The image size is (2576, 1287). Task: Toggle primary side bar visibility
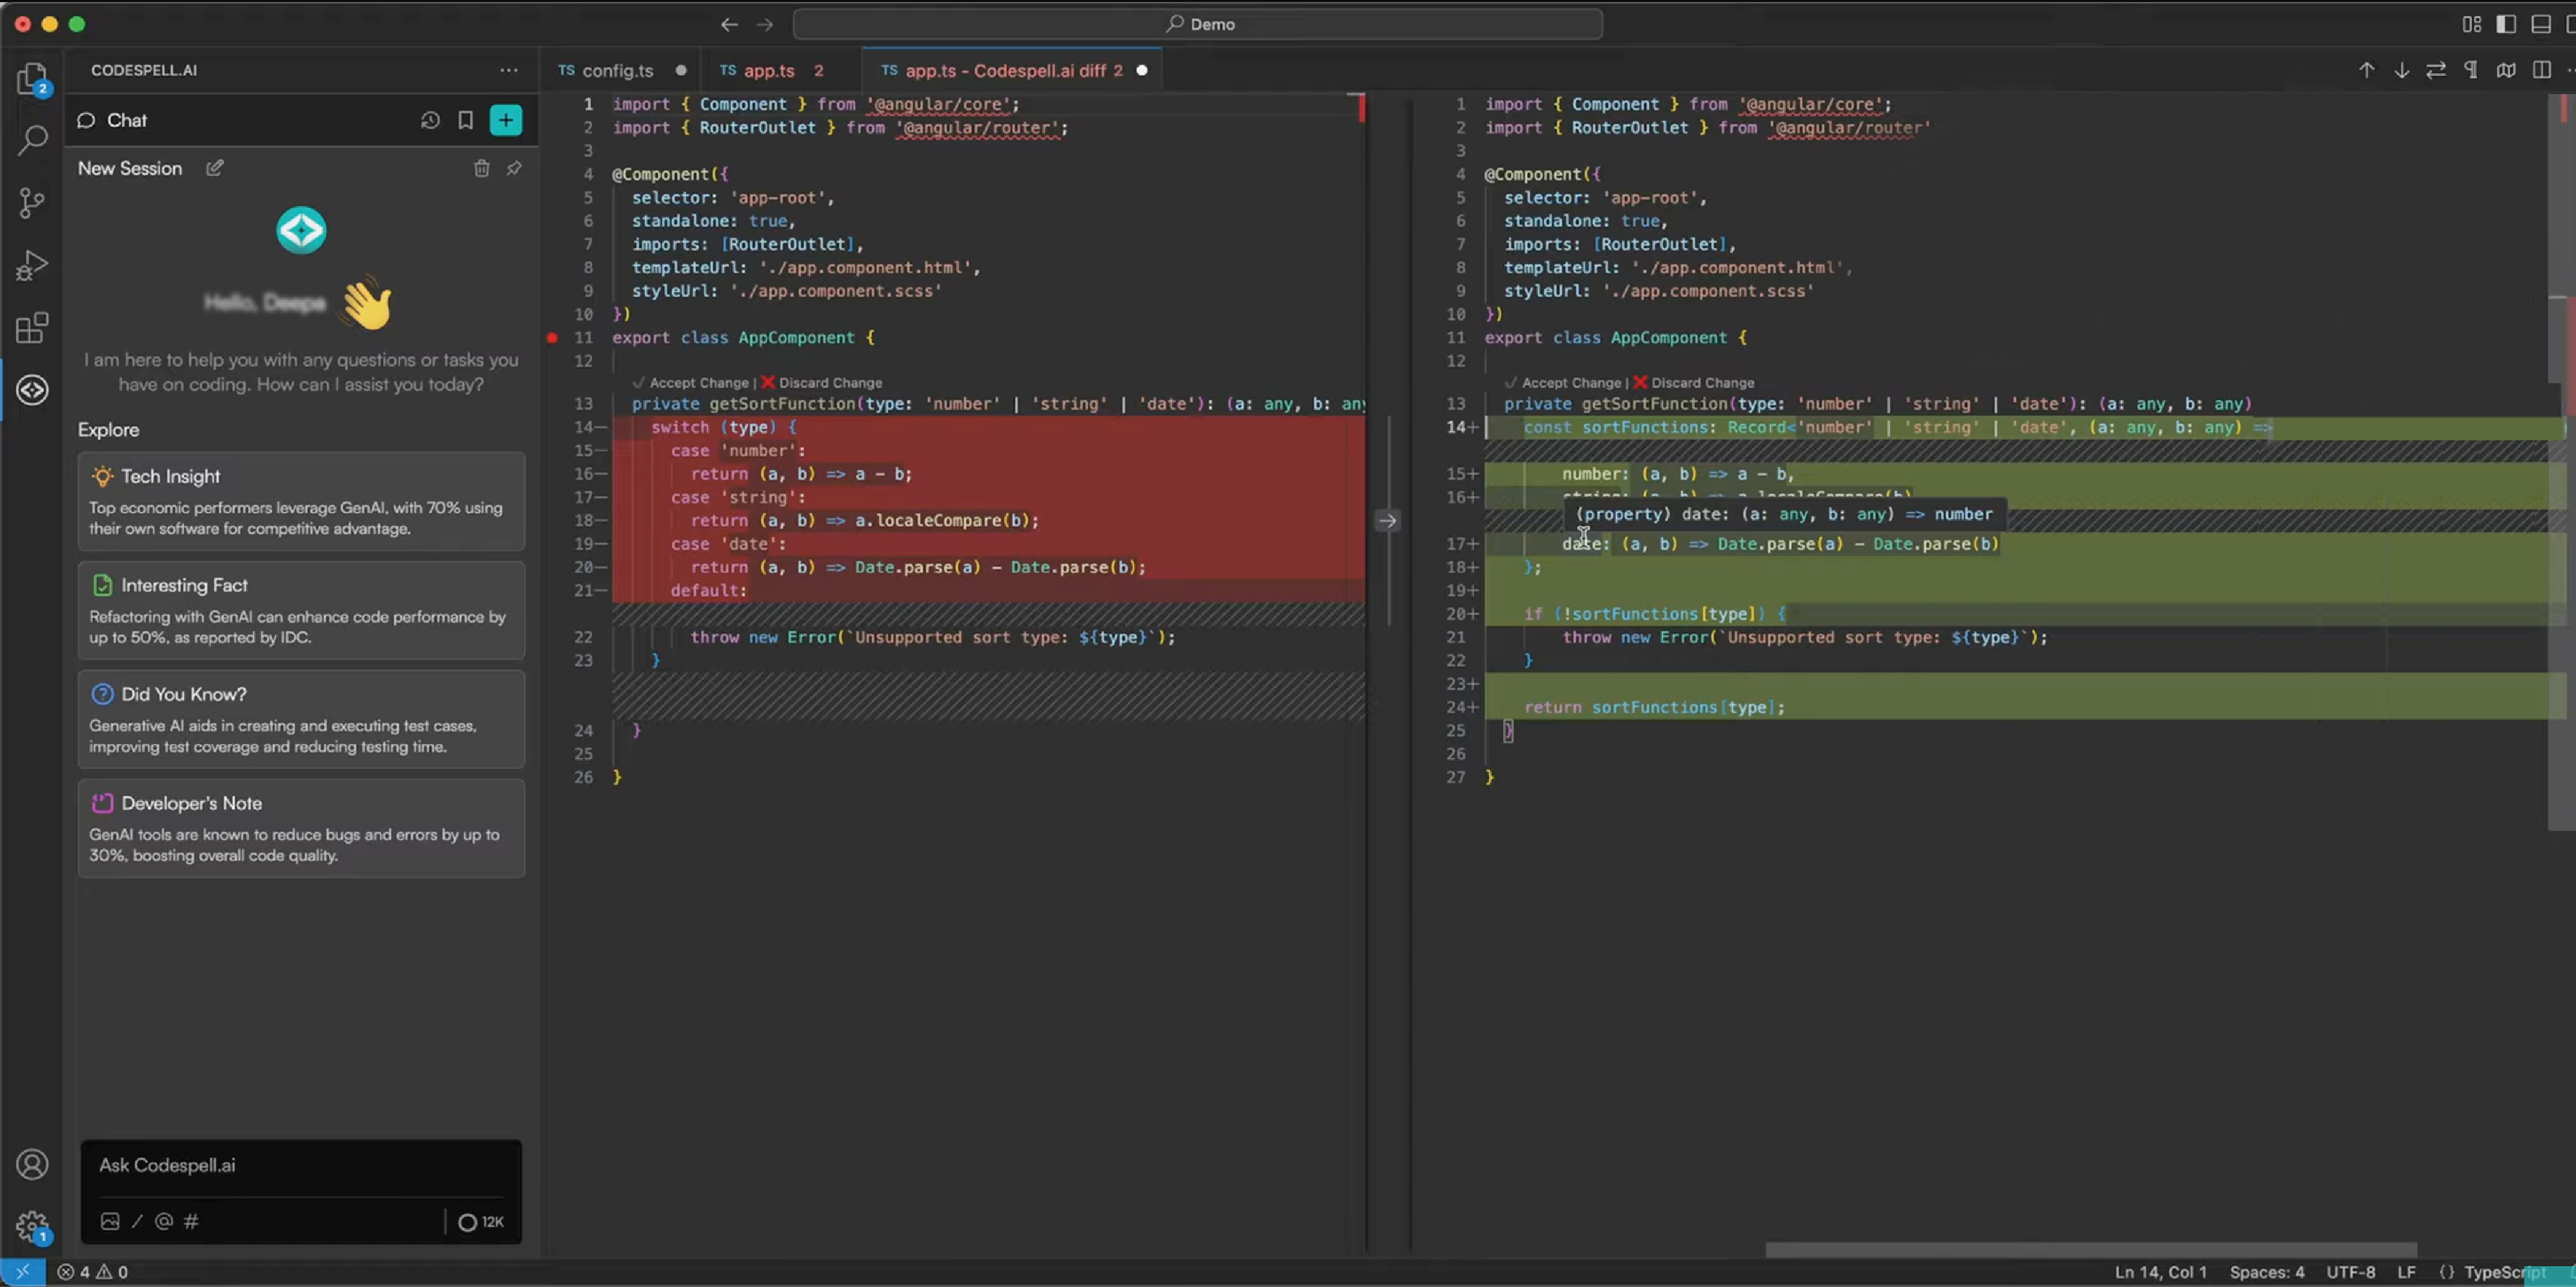(x=2506, y=24)
